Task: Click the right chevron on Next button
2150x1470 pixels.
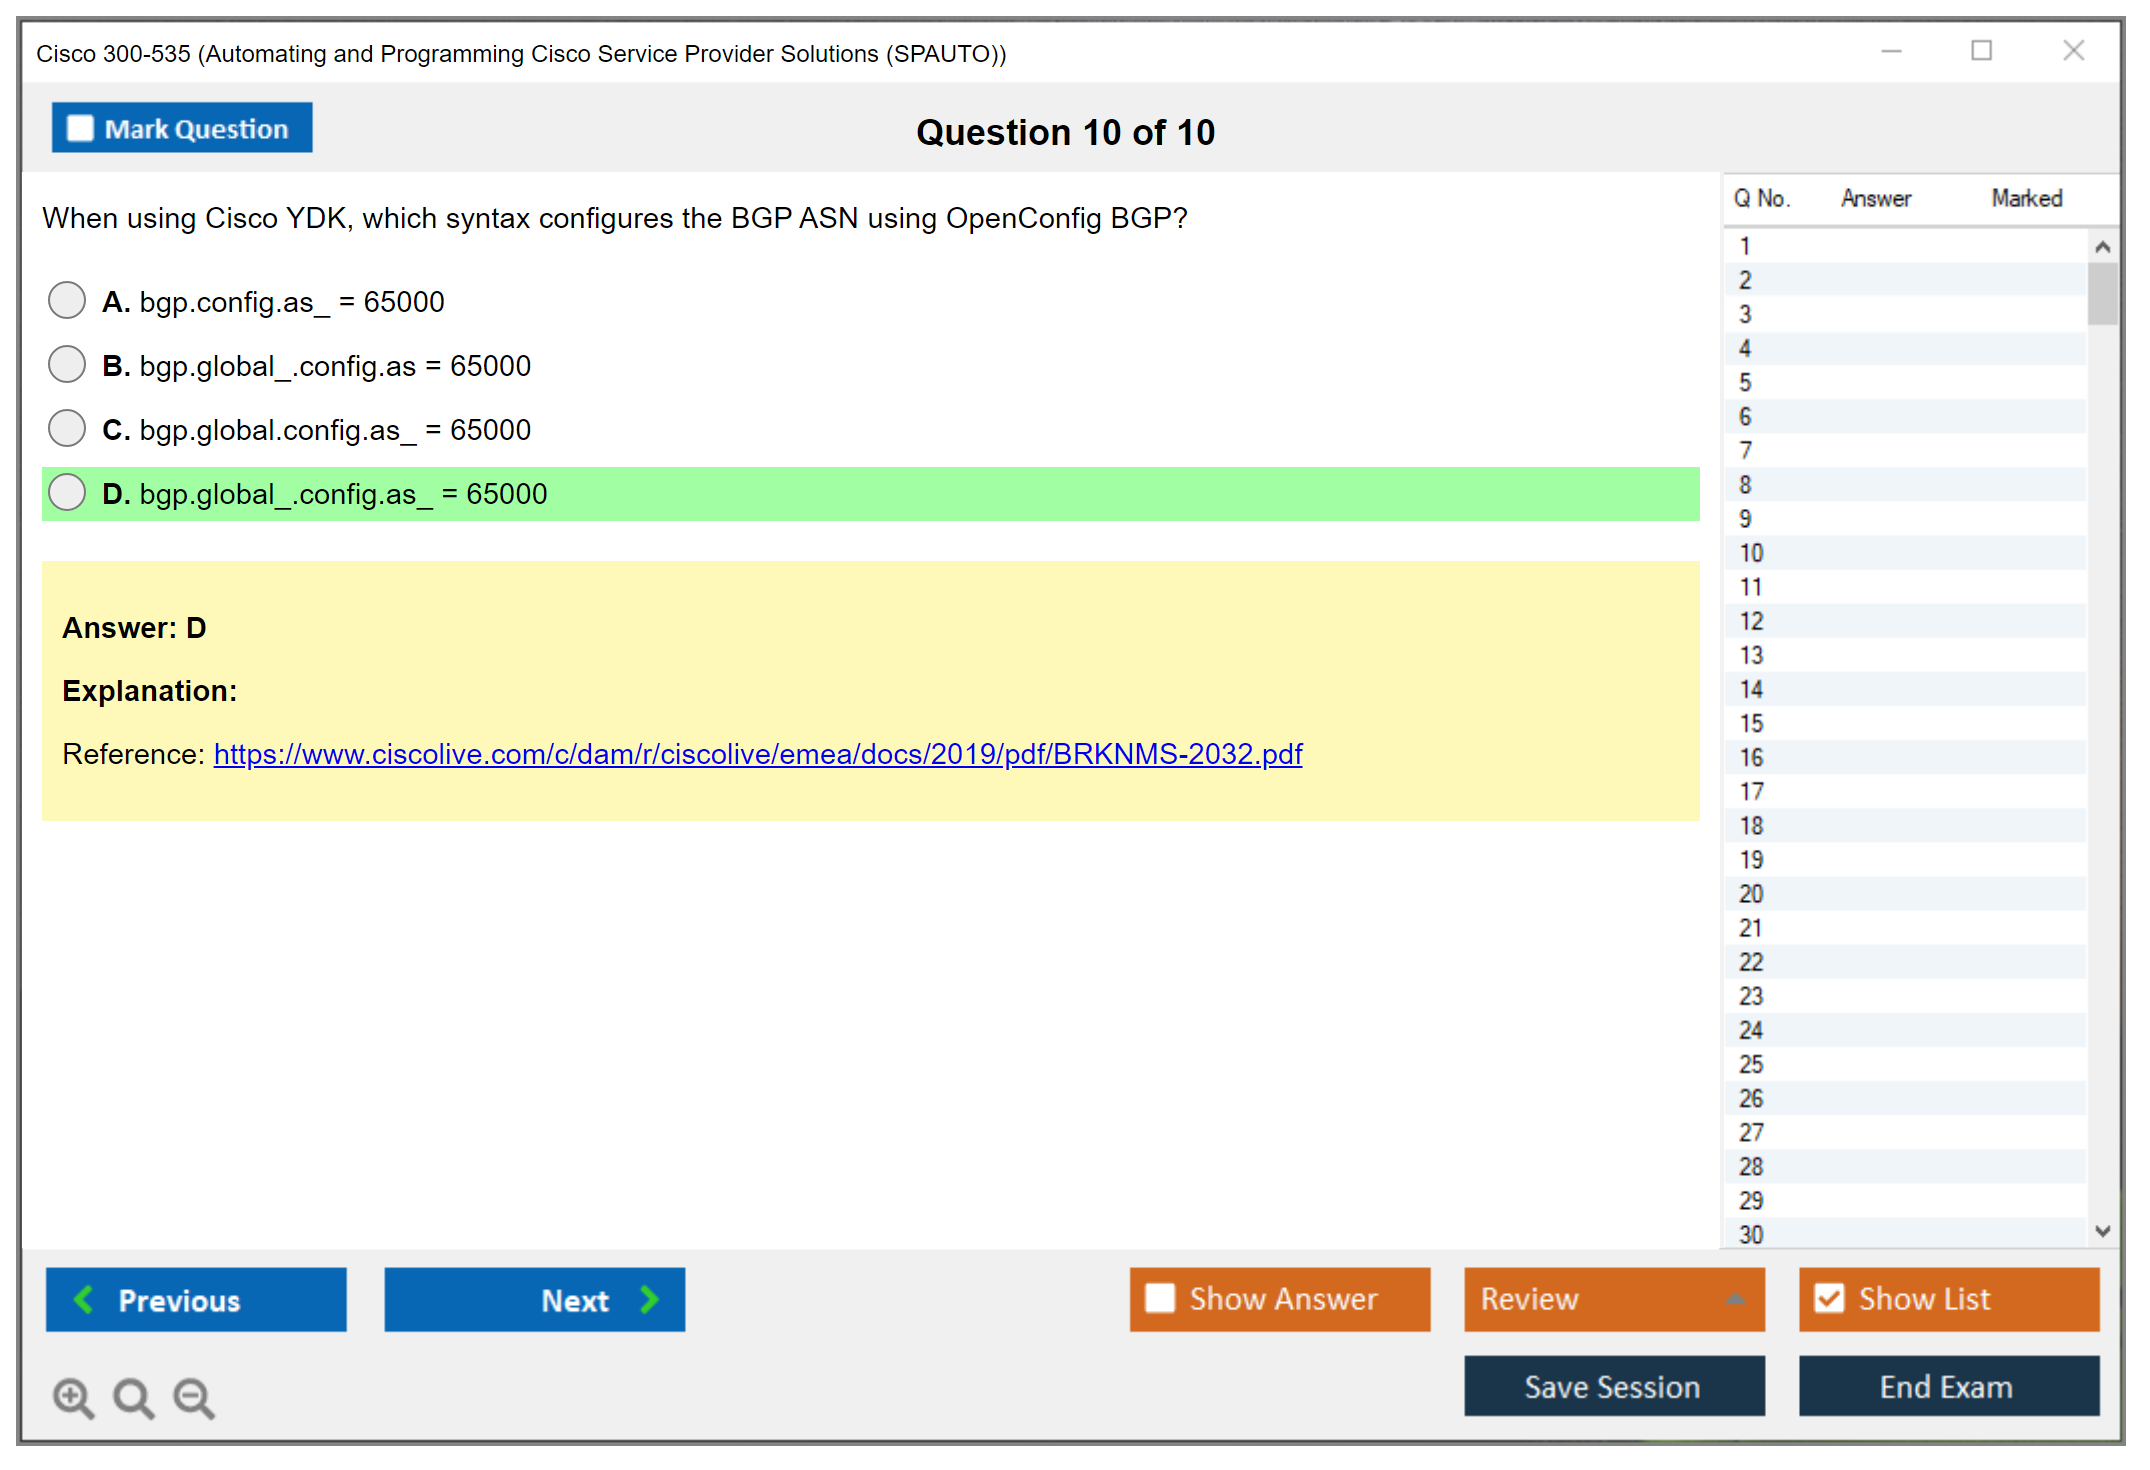Action: pyautogui.click(x=650, y=1299)
